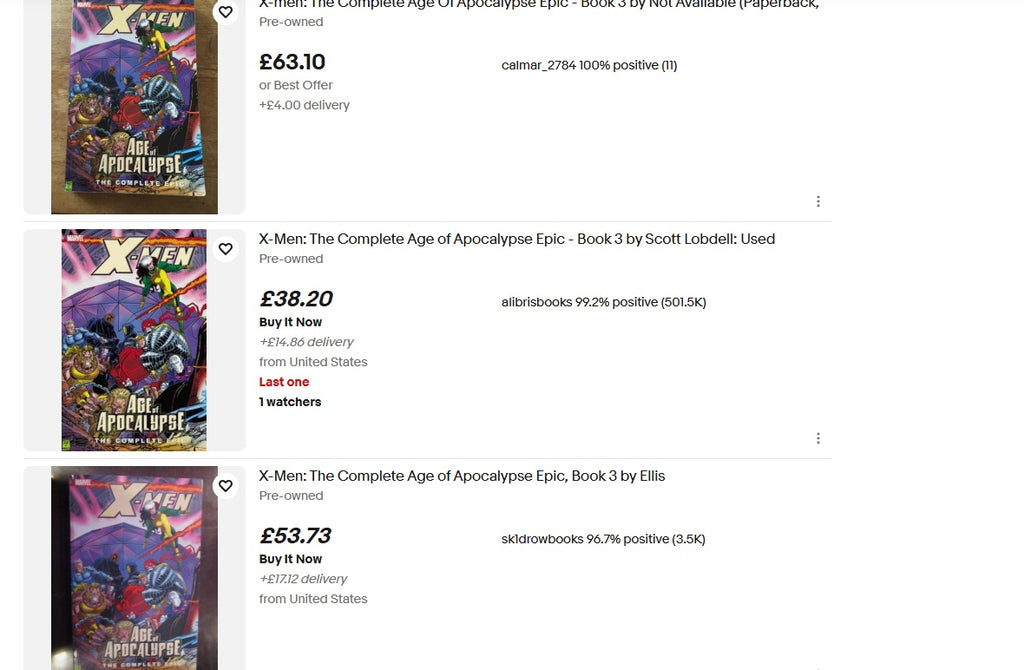Click heart icon on £38.20 listing
The height and width of the screenshot is (670, 1024).
[226, 249]
